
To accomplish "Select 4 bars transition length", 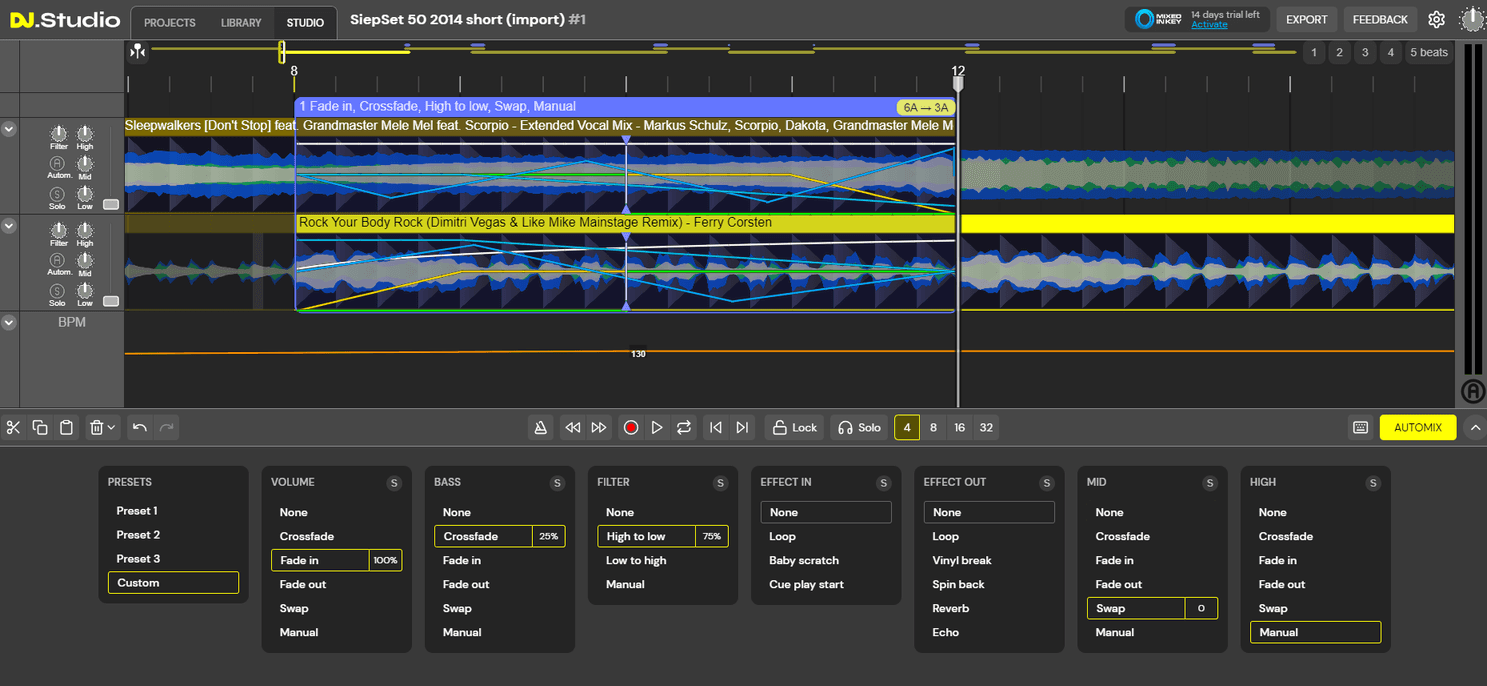I will 907,428.
